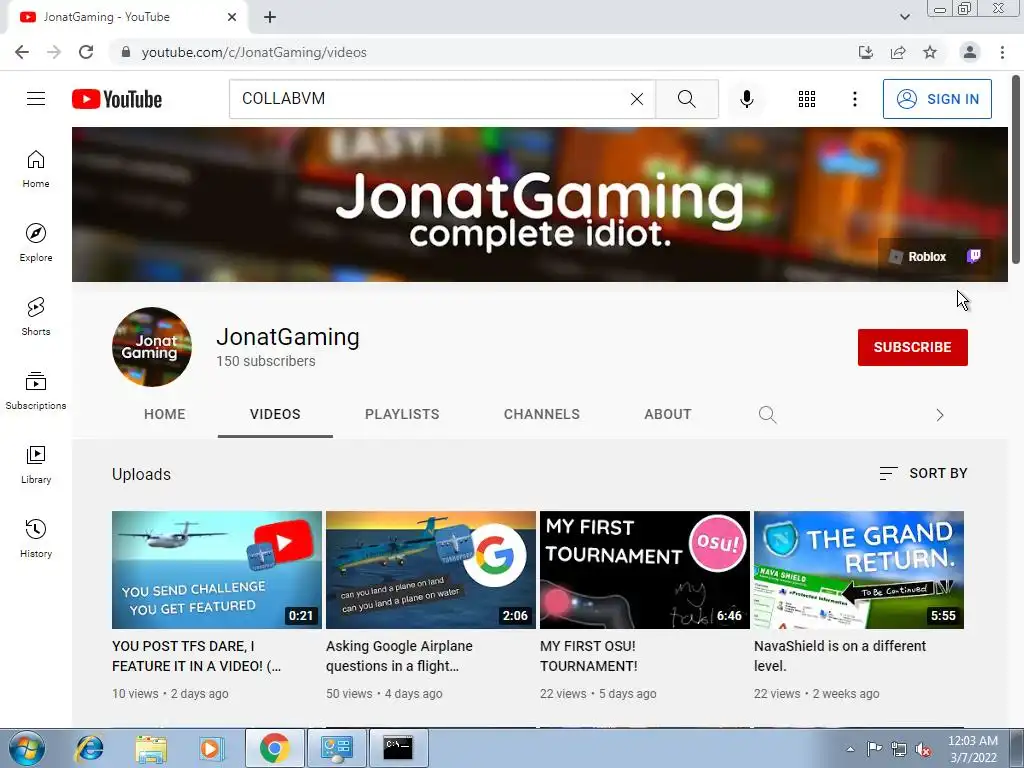
Task: Open 'Asking Google Airplane questions' title
Action: pos(399,656)
